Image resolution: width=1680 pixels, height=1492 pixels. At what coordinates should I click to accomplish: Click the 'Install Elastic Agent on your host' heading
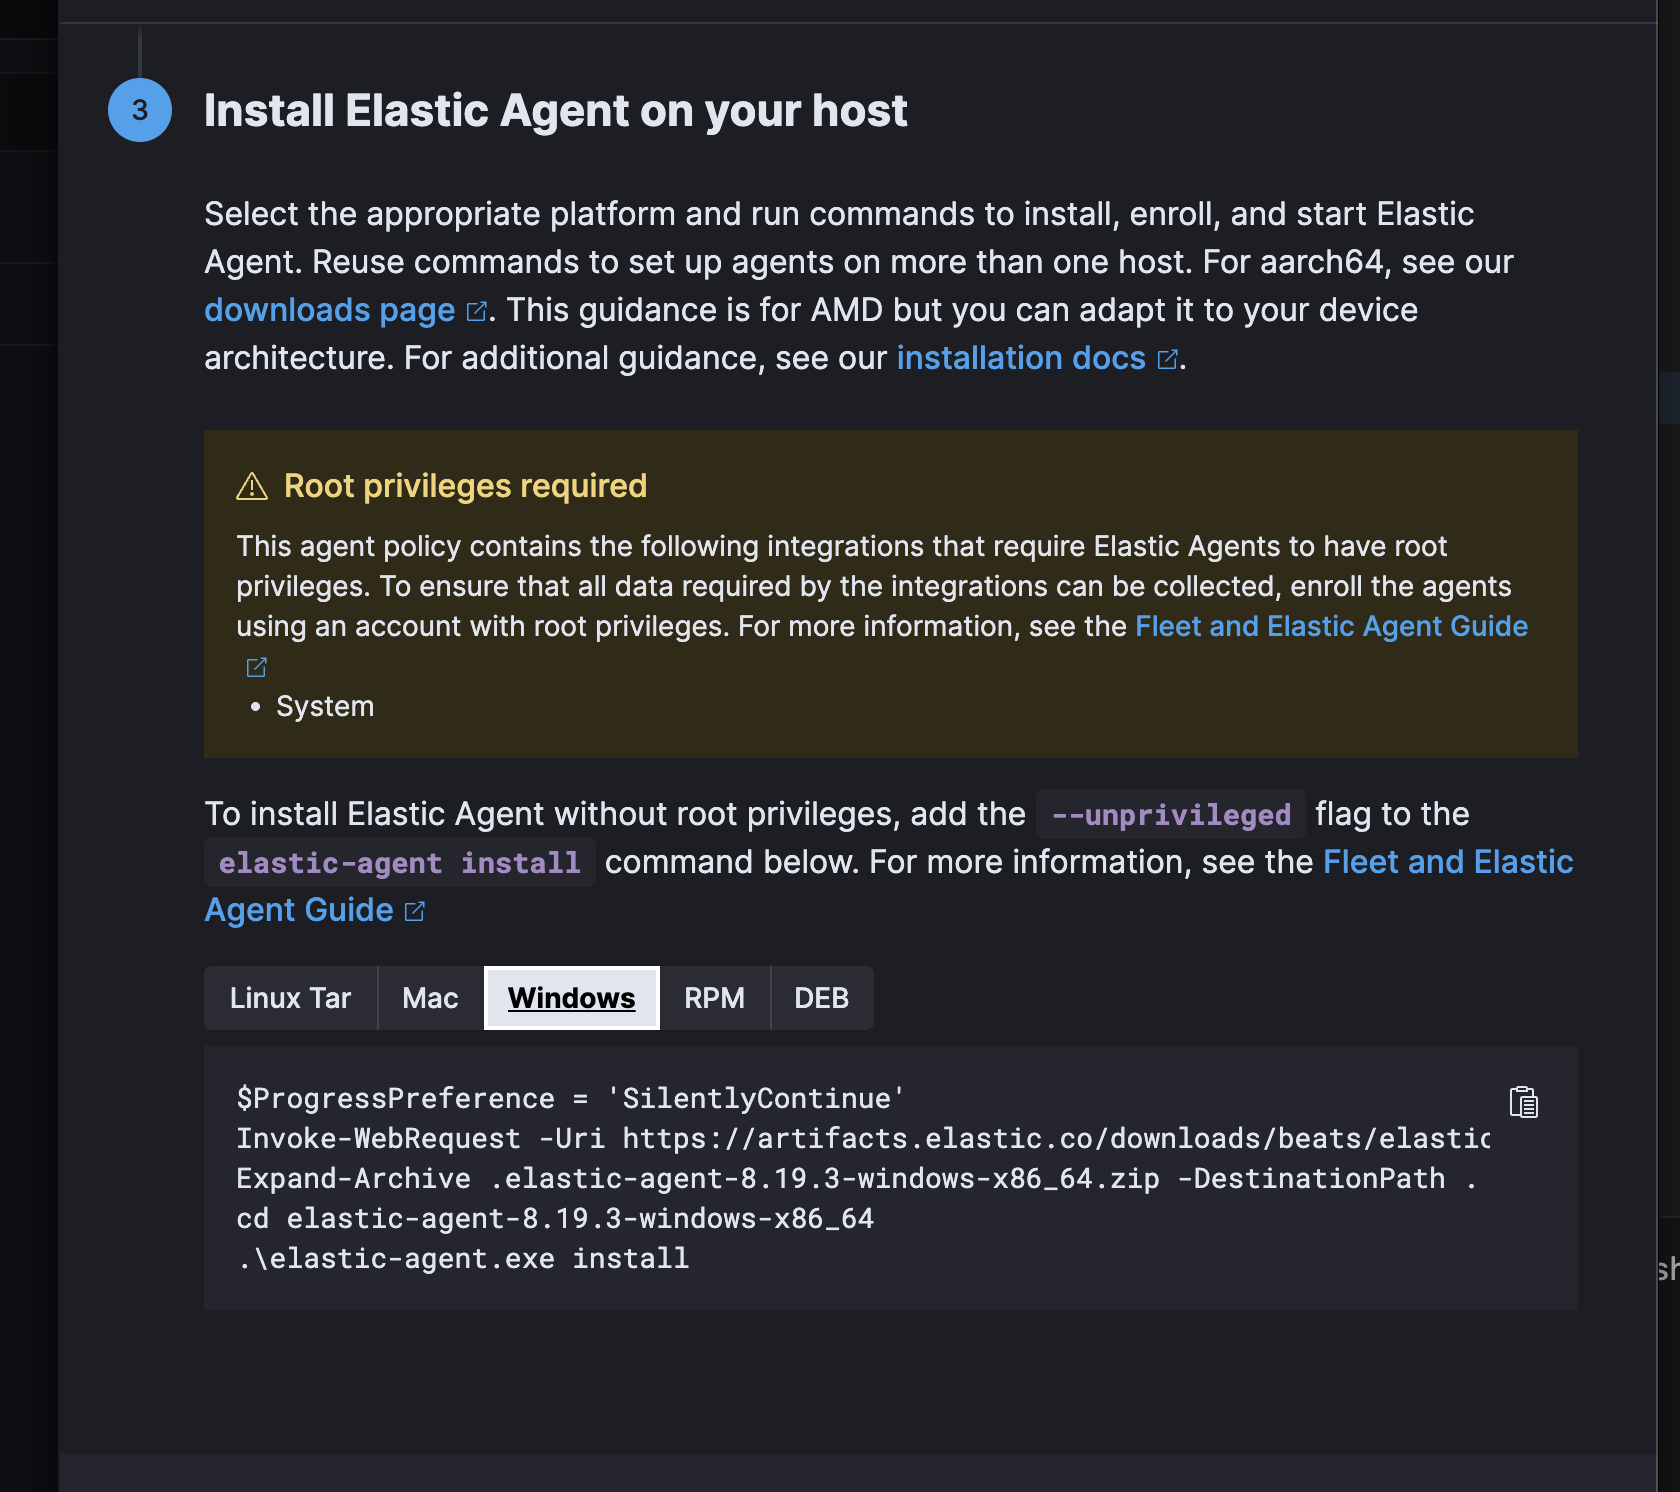555,110
